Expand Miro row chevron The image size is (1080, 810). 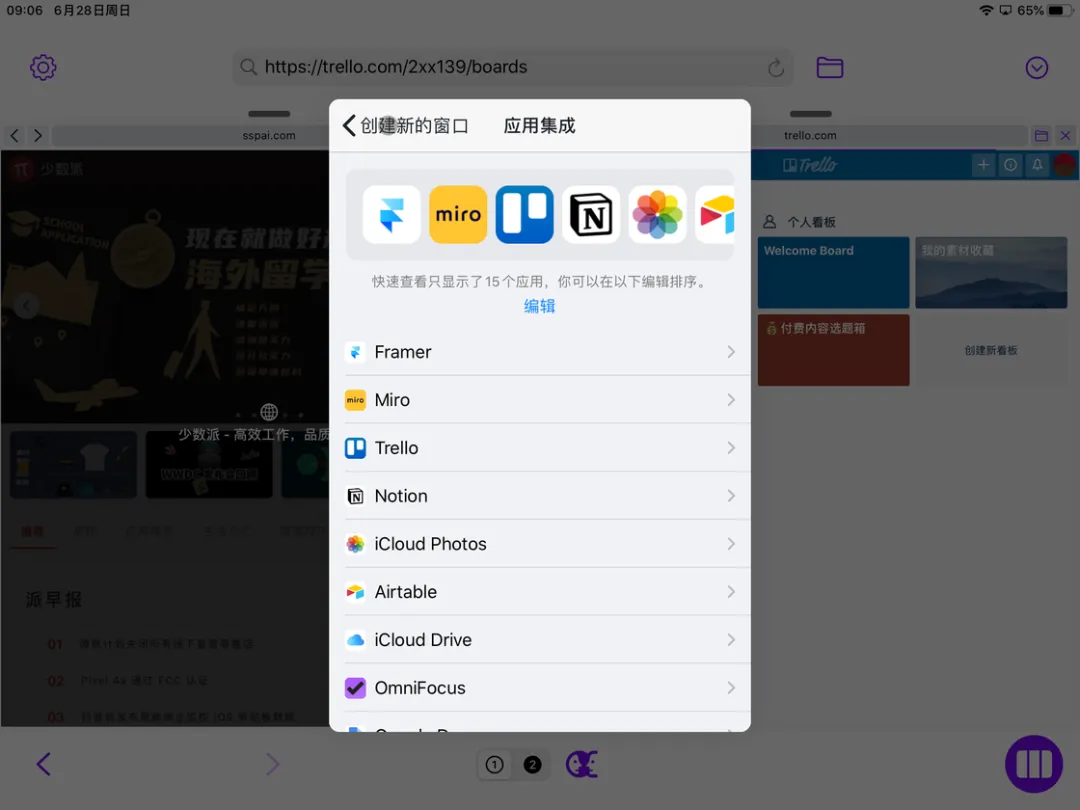(731, 400)
